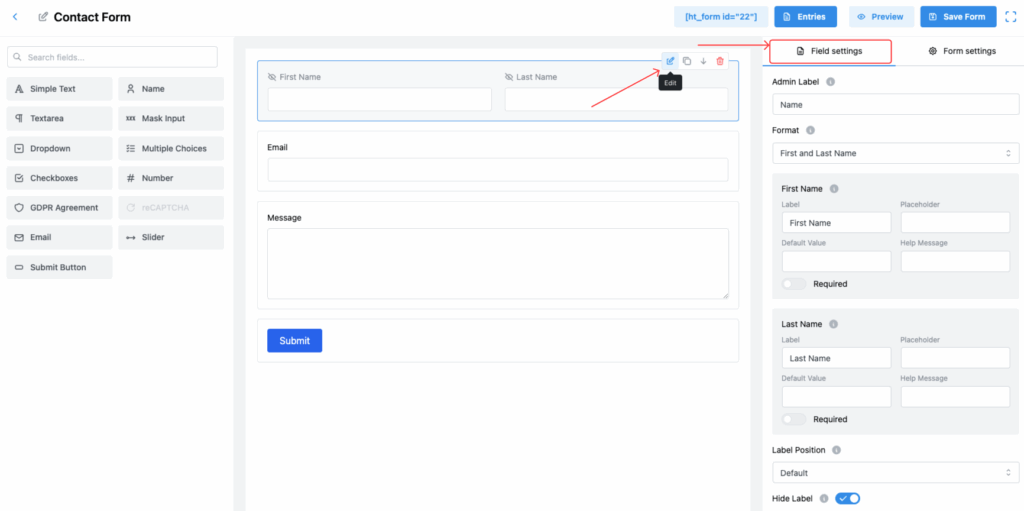Viewport: 1024px width, 511px height.
Task: Click the disabled reCAPTCHA field button
Action: pos(171,208)
